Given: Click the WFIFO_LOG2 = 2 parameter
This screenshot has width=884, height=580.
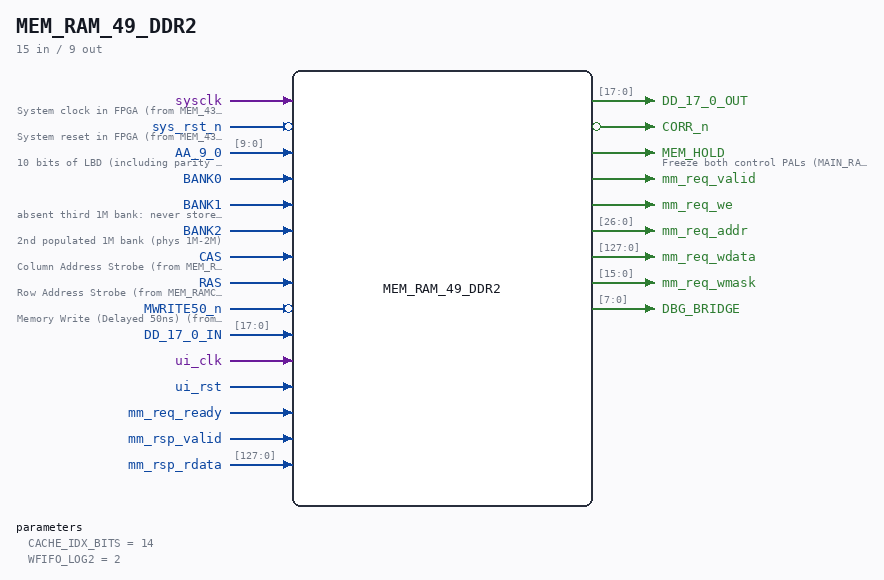Looking at the screenshot, I should point(74,559).
